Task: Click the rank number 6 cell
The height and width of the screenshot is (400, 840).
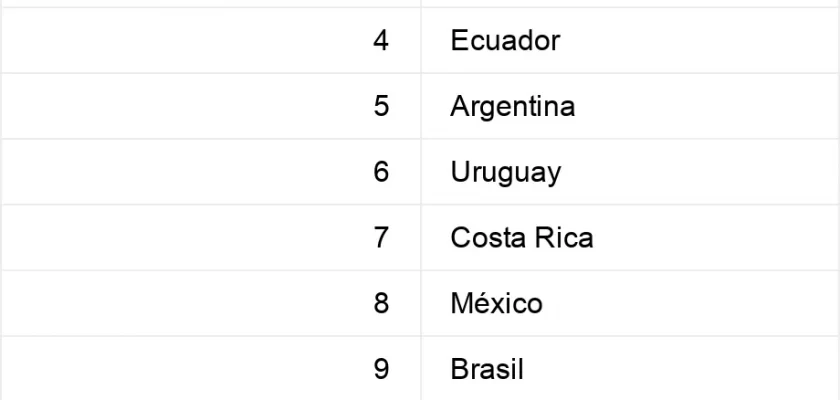Action: click(211, 172)
